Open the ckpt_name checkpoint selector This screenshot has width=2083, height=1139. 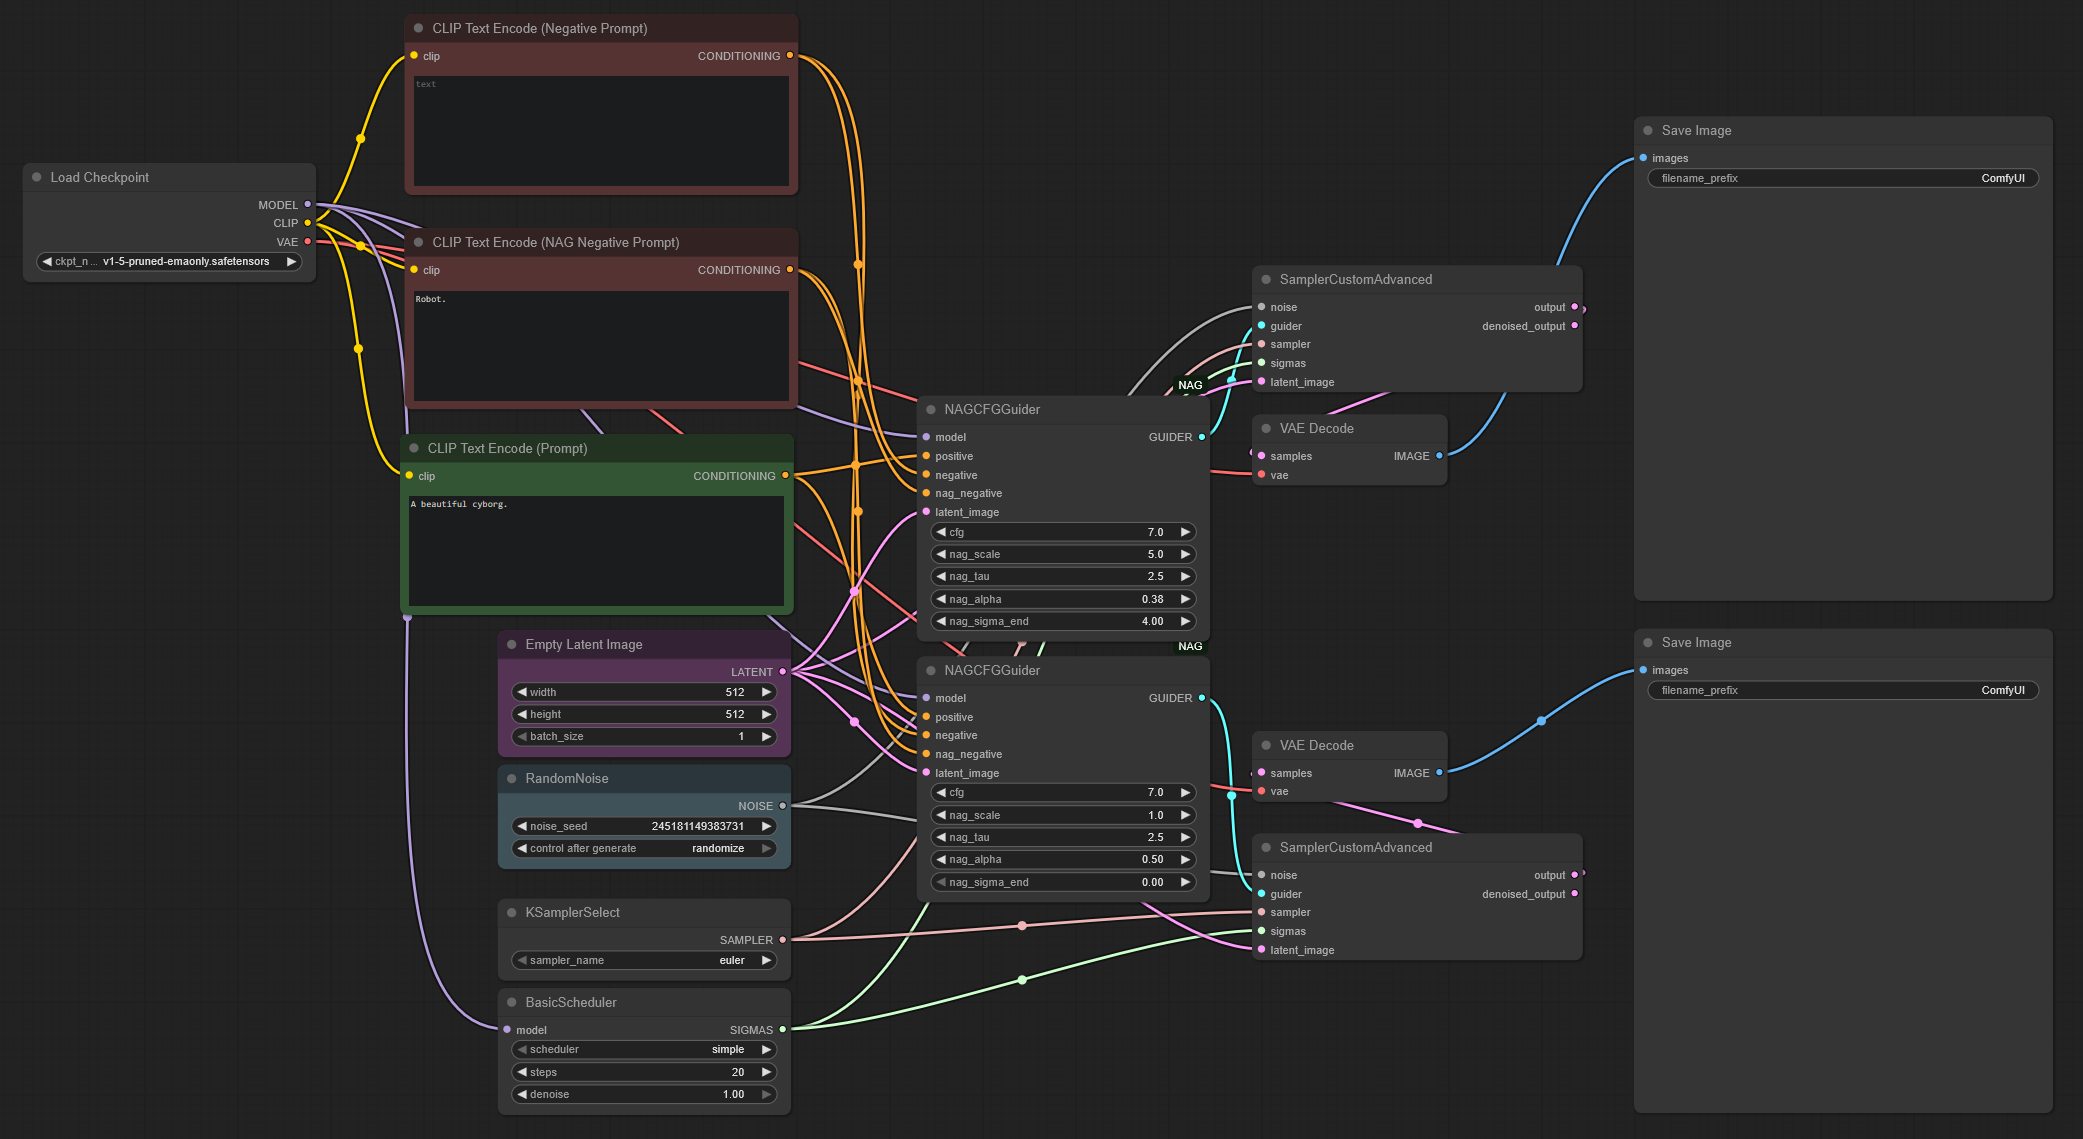[169, 261]
